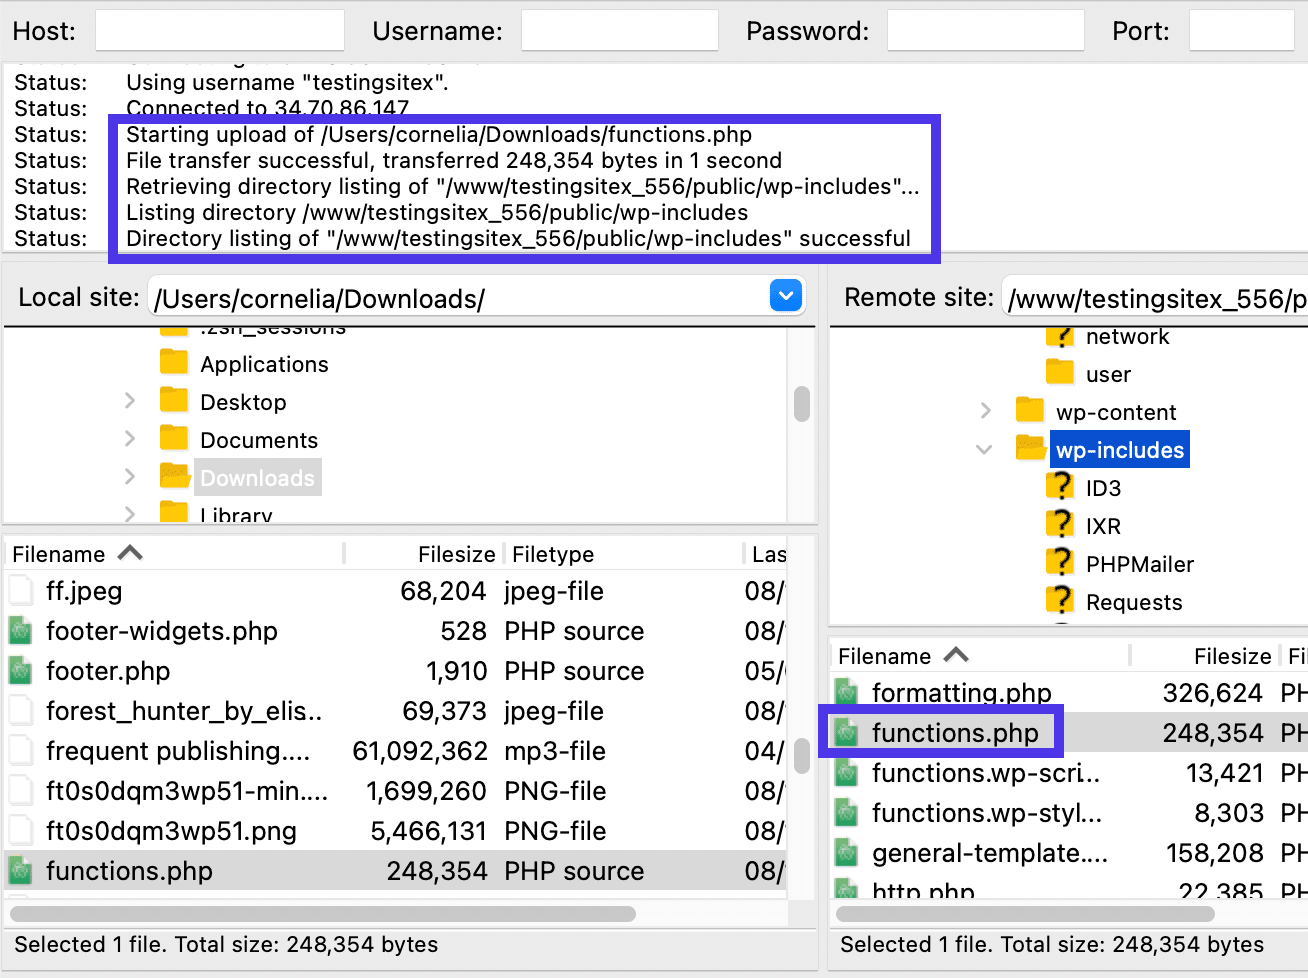Click the Requests folder question-mark icon
Image resolution: width=1308 pixels, height=978 pixels.
coord(1059,601)
